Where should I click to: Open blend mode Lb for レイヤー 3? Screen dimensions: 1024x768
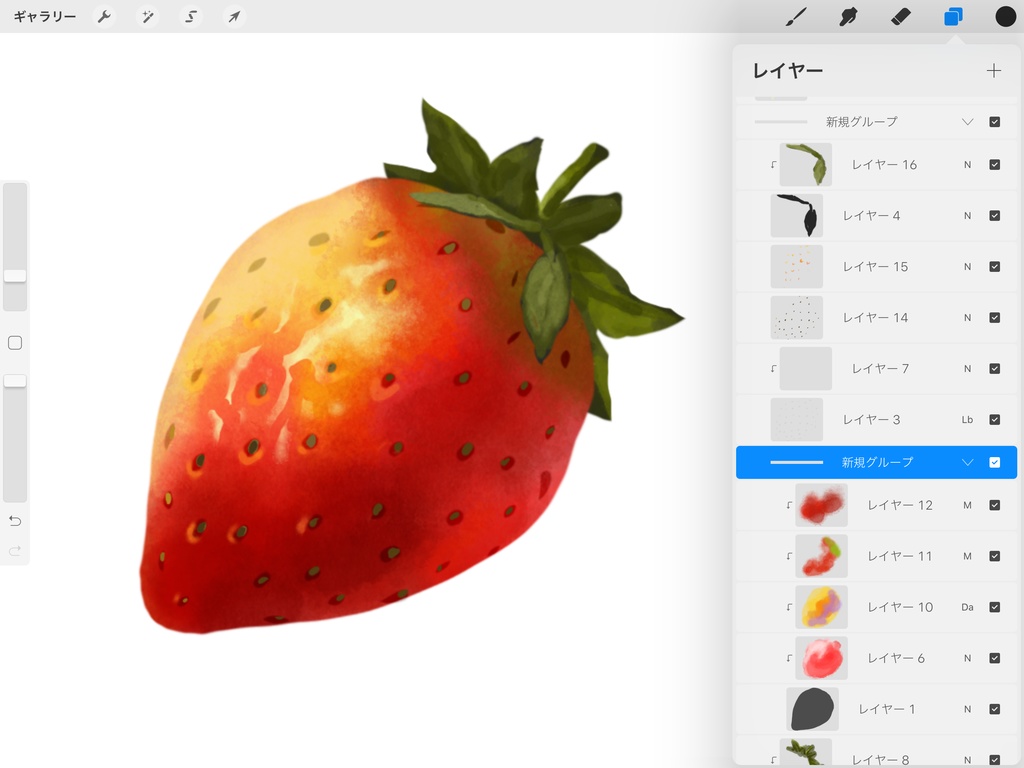[x=967, y=420]
